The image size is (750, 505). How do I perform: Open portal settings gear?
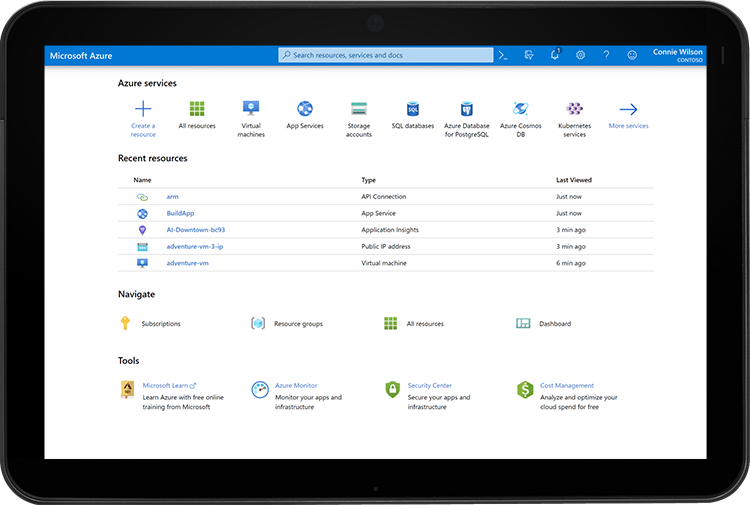580,55
